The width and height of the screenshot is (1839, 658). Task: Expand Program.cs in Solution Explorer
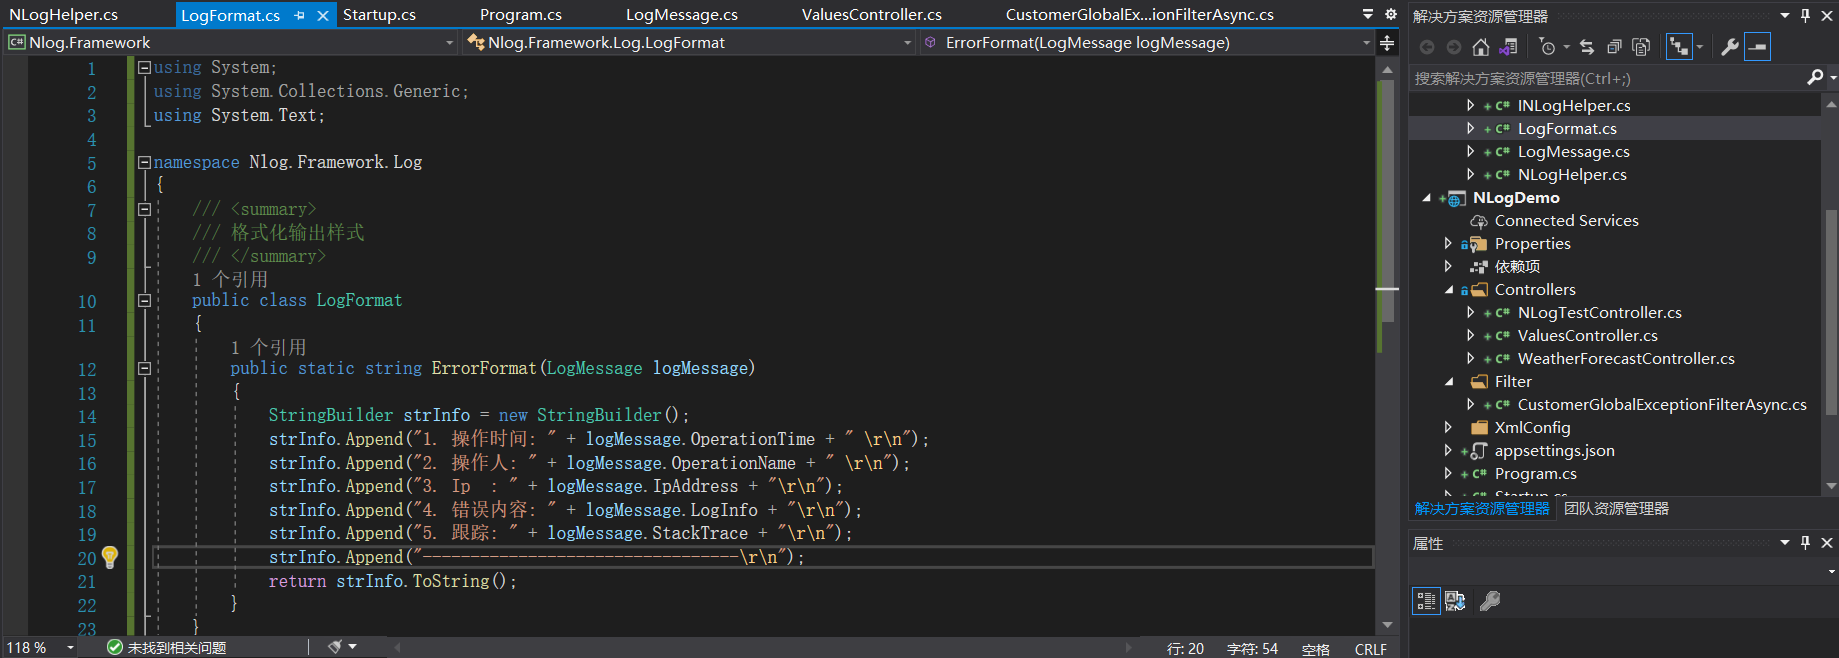click(1448, 473)
